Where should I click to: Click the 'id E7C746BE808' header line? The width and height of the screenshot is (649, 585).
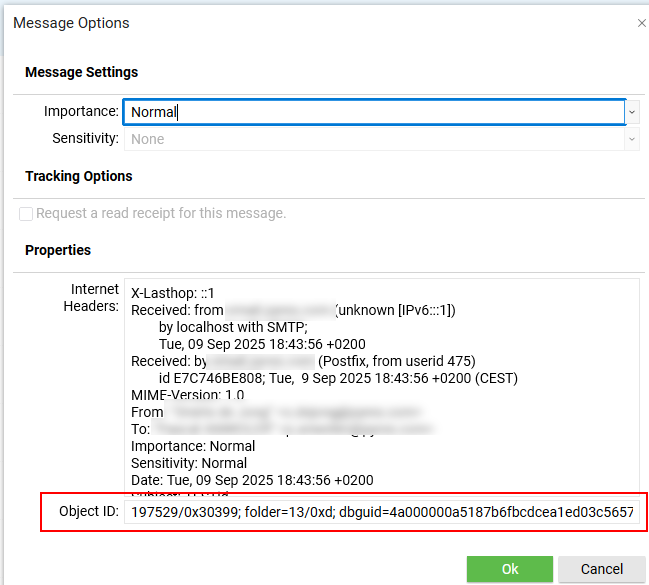pyautogui.click(x=338, y=378)
